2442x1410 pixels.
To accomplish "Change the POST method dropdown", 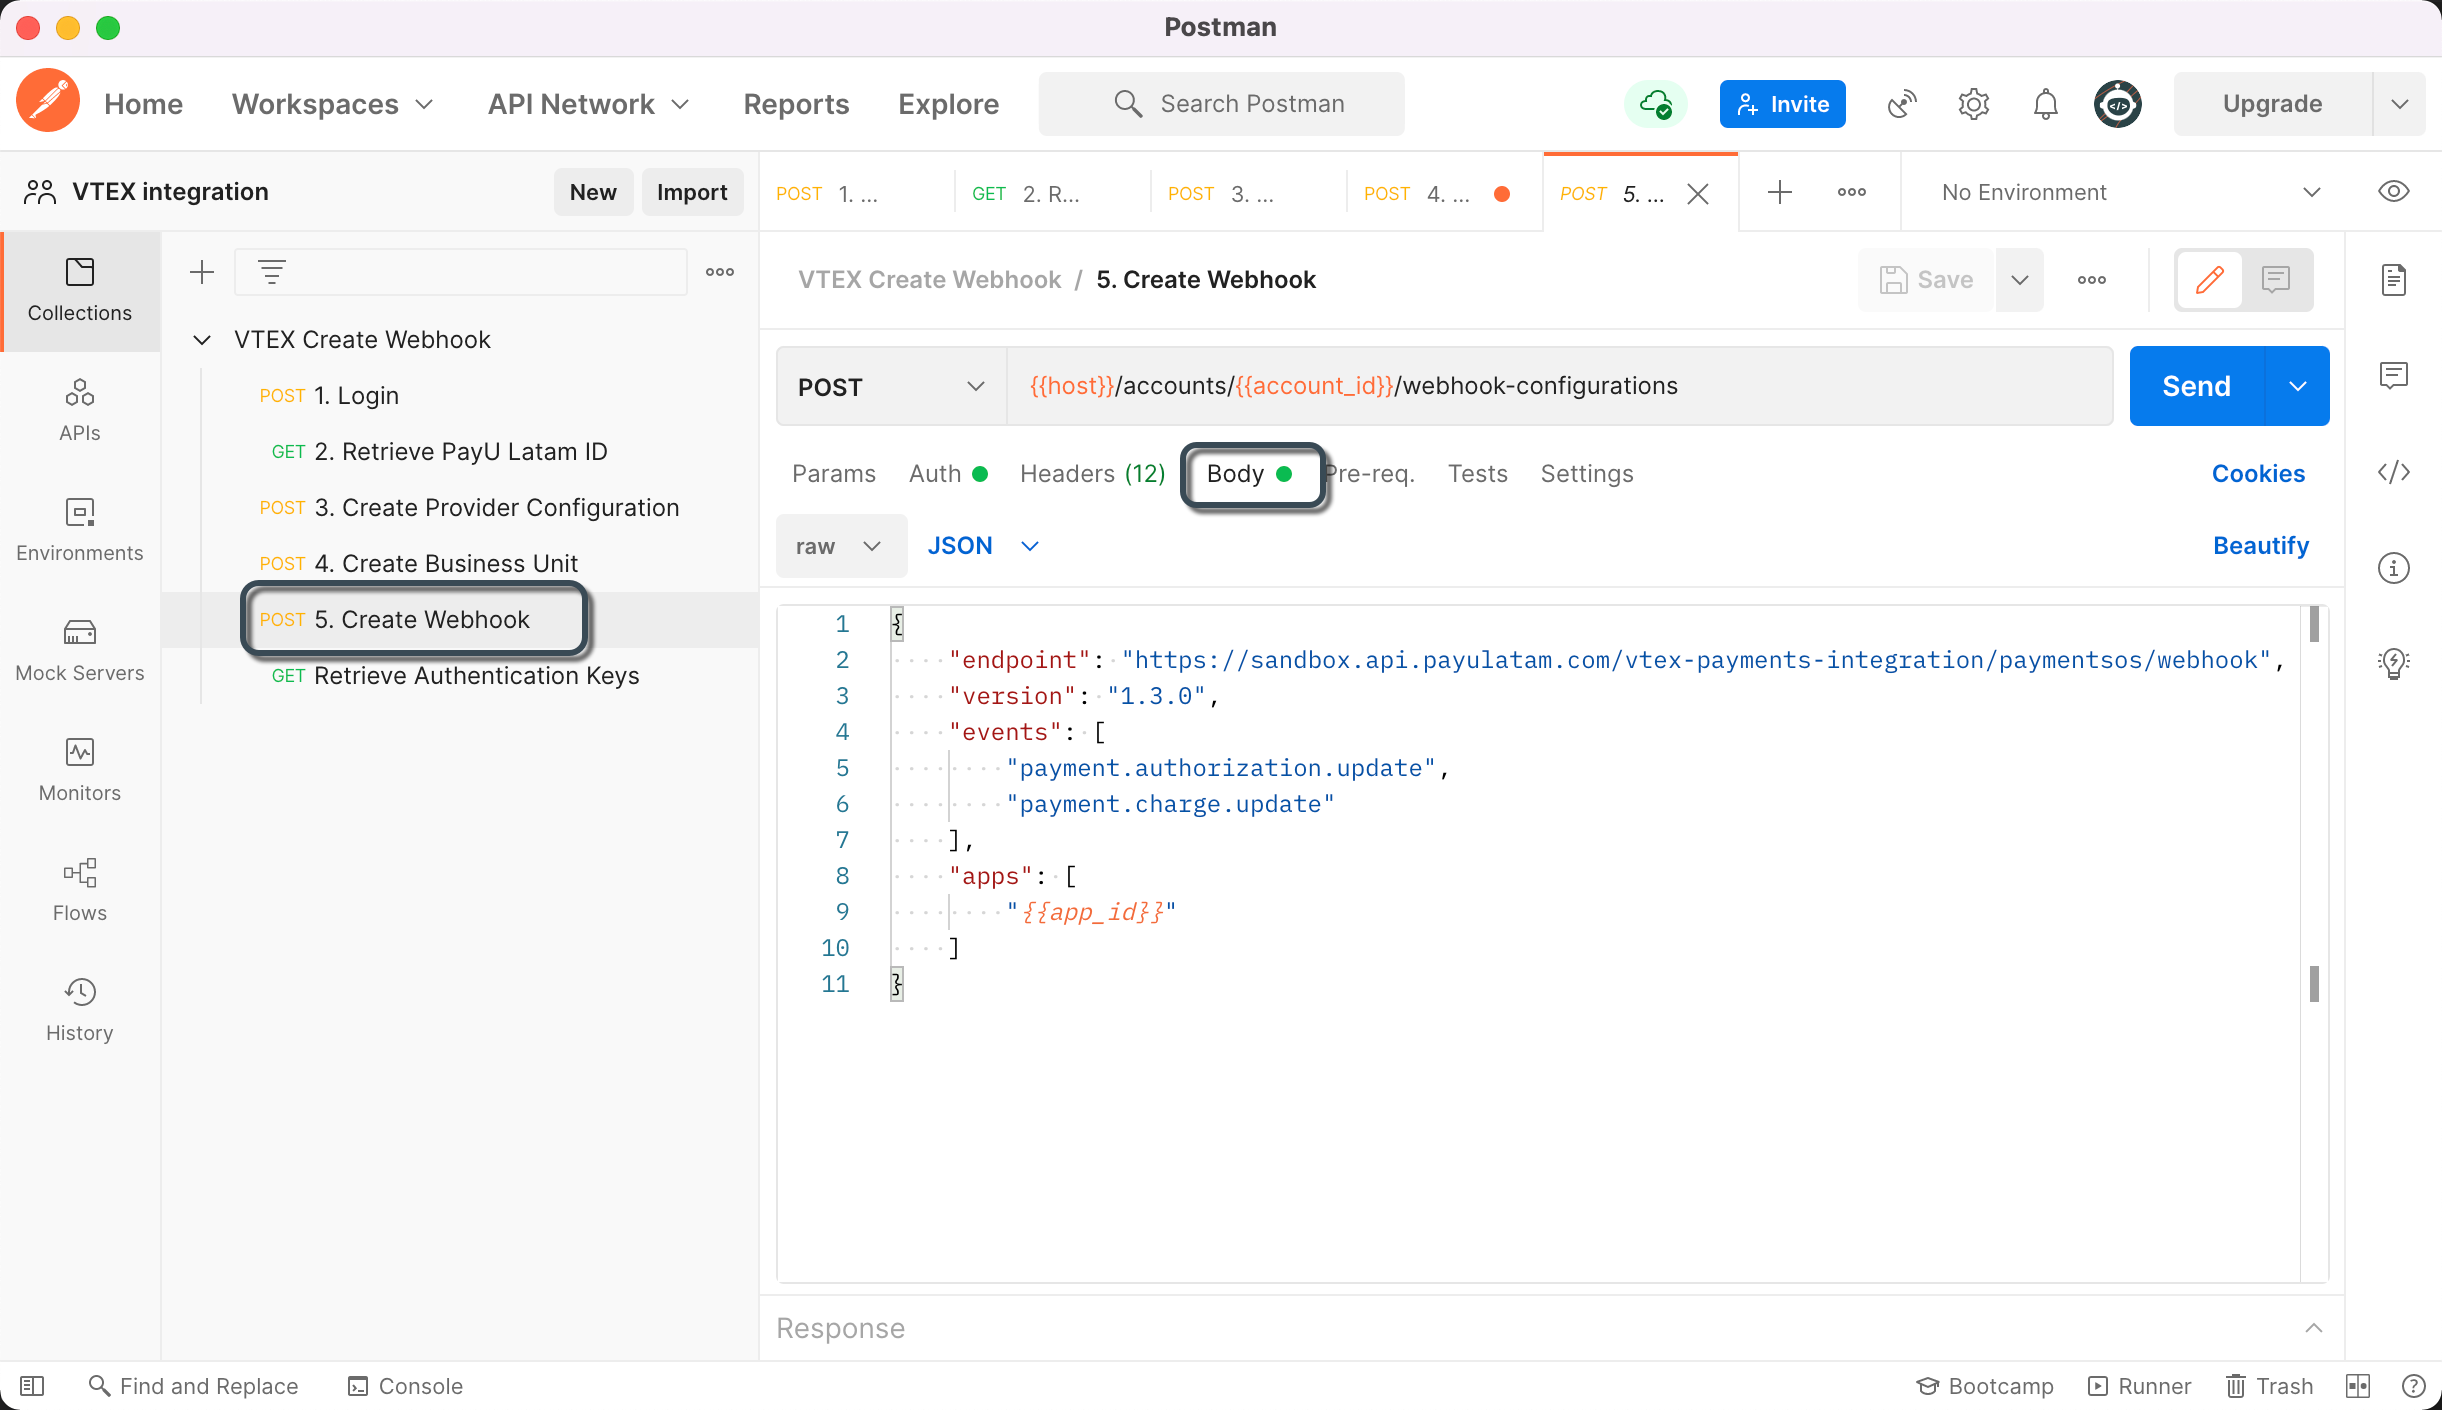I will (x=892, y=386).
